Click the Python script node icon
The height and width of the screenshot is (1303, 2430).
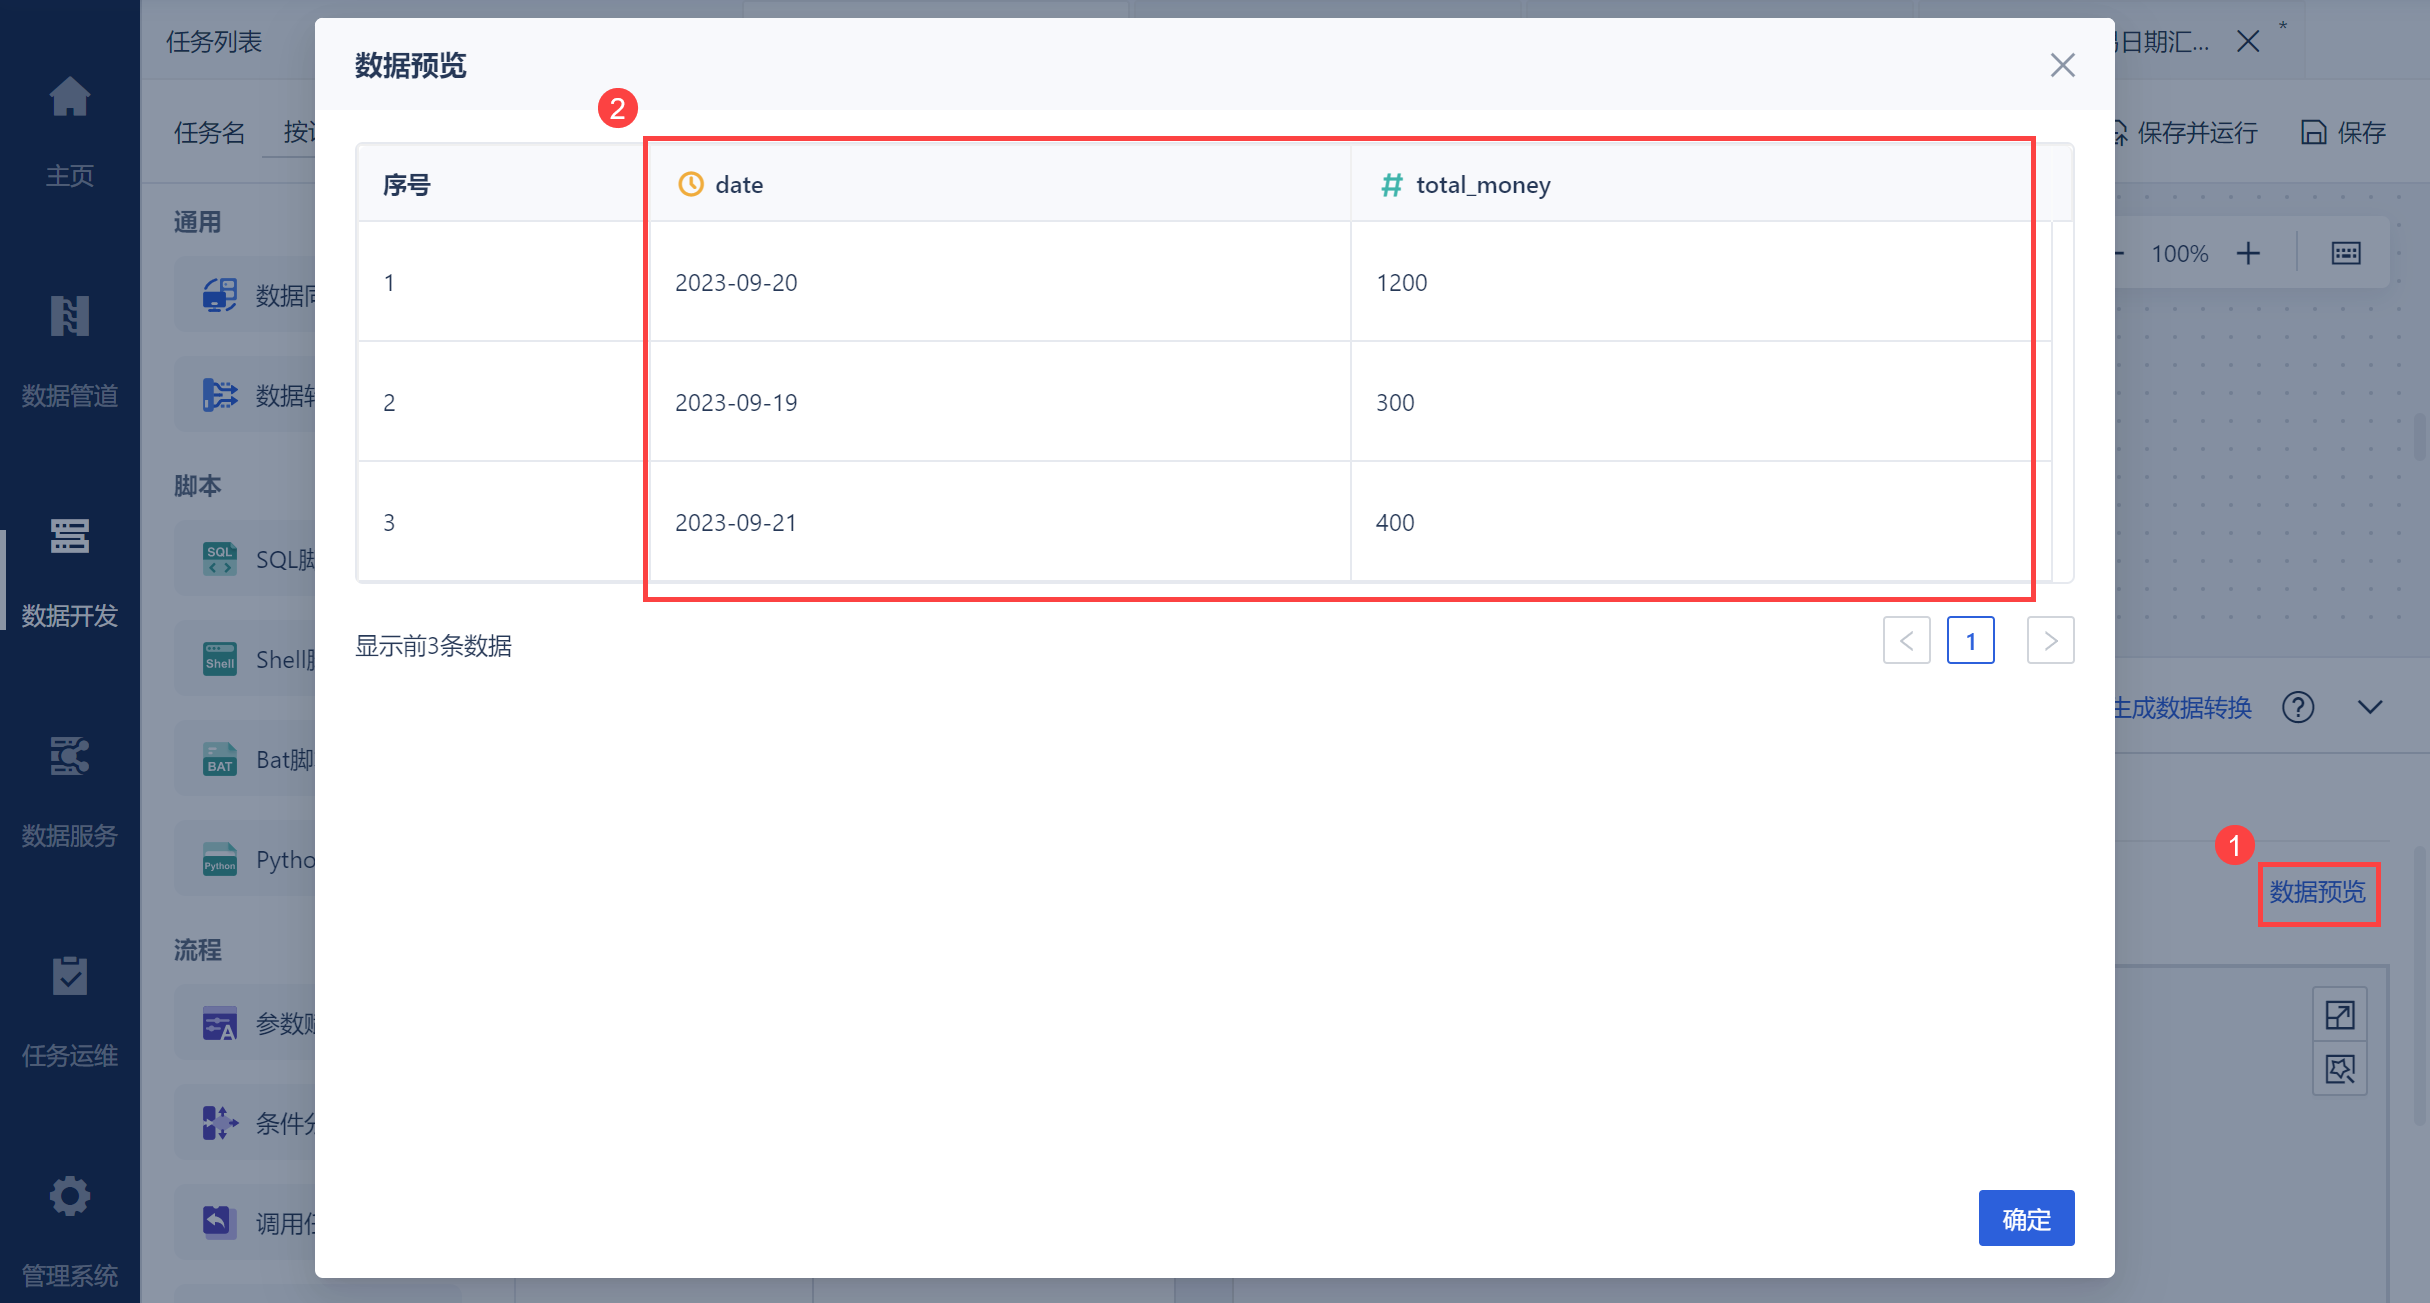[x=220, y=859]
